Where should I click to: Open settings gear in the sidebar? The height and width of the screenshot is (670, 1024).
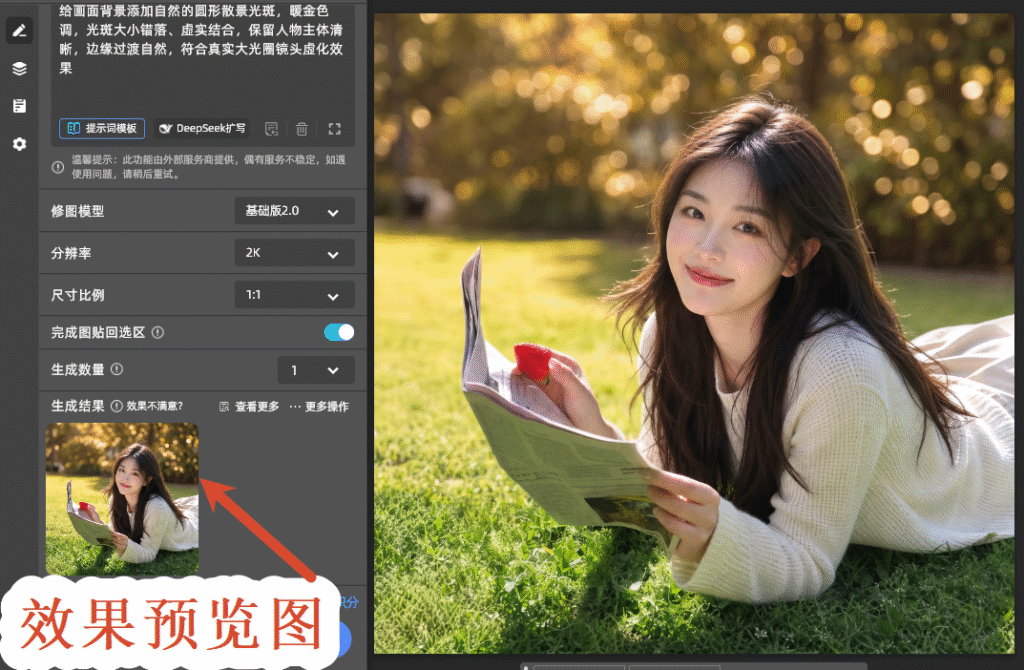19,144
